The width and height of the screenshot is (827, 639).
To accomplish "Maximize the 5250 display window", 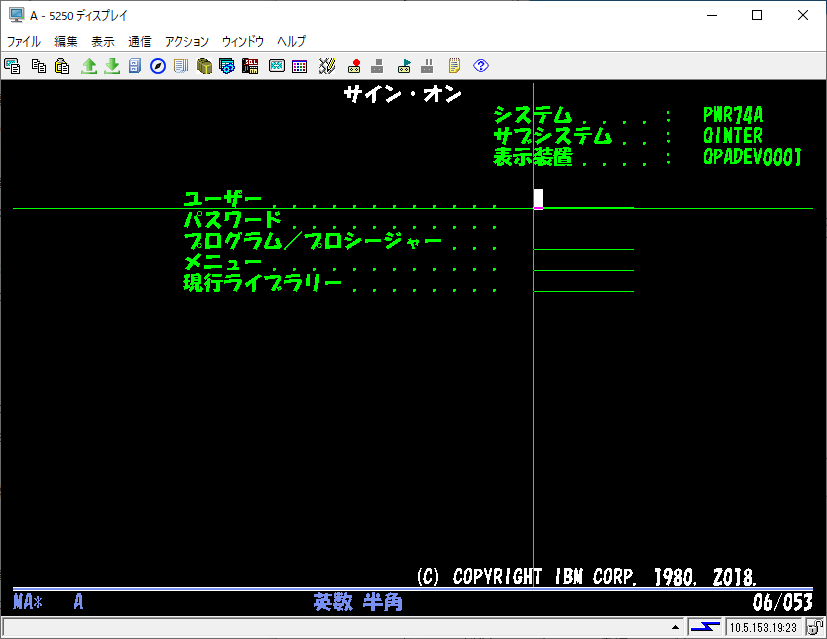I will tap(757, 15).
